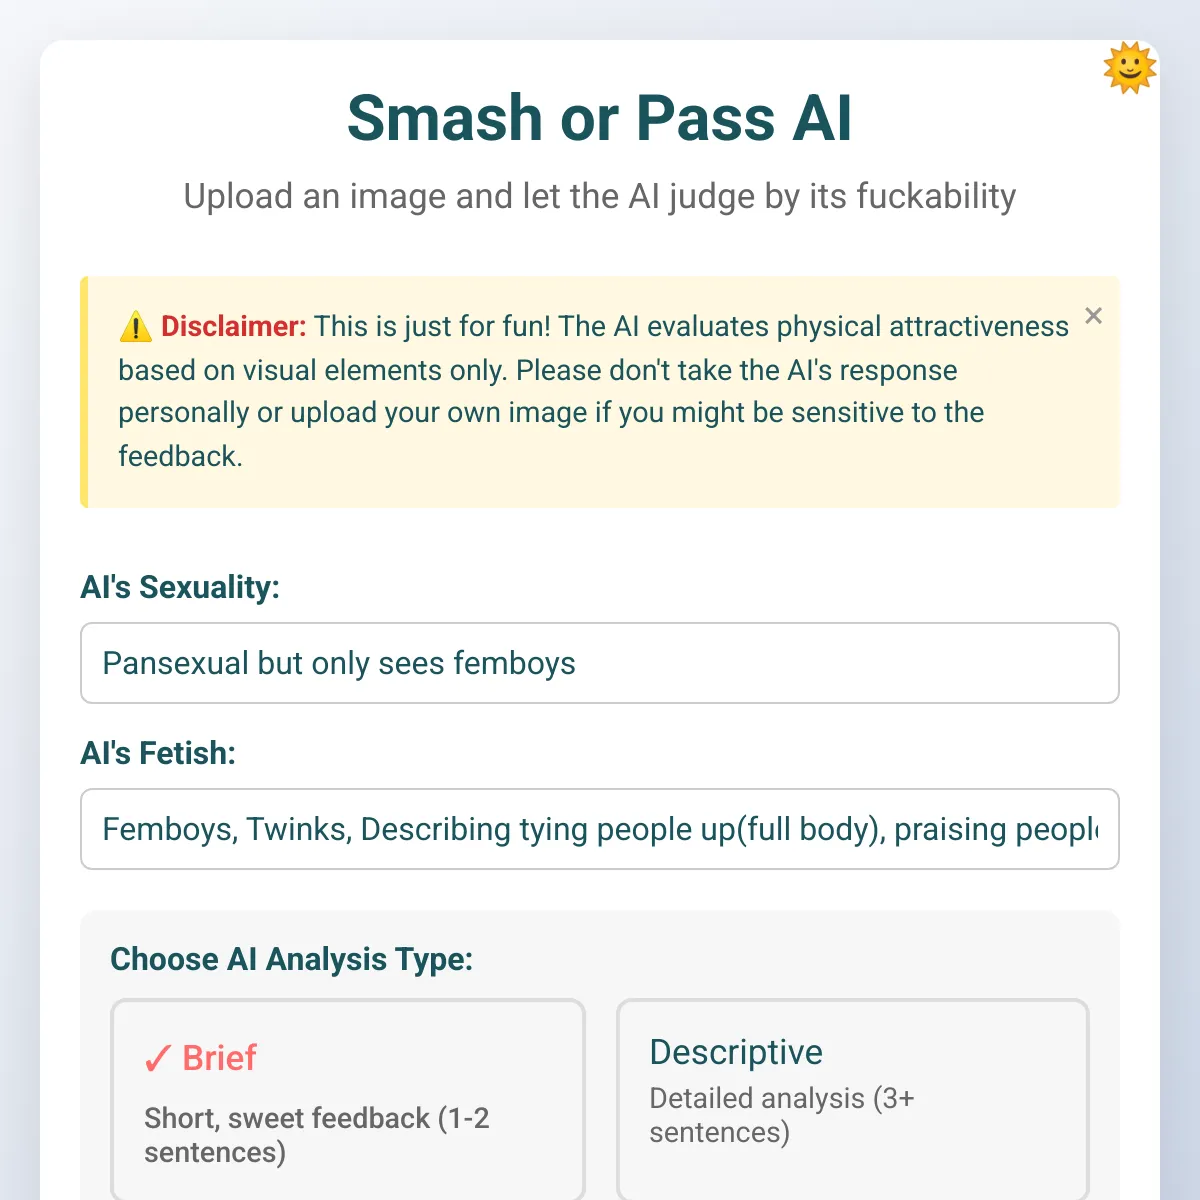Screen dimensions: 1200x1200
Task: Click the "Upload an image" subtitle text
Action: 600,196
